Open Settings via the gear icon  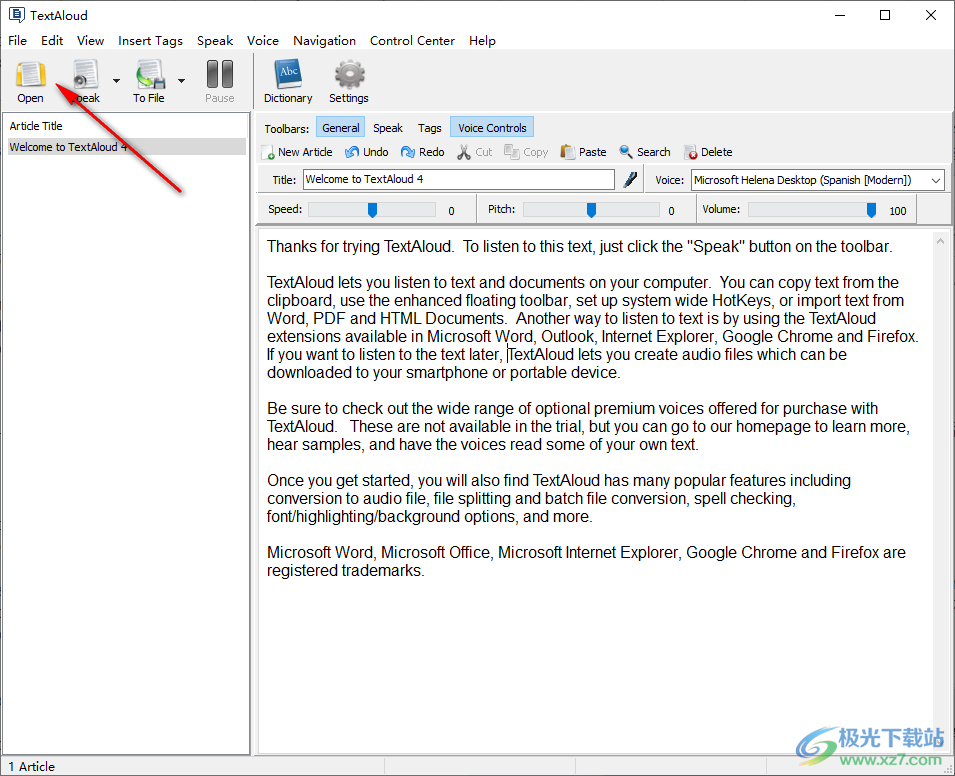(349, 81)
